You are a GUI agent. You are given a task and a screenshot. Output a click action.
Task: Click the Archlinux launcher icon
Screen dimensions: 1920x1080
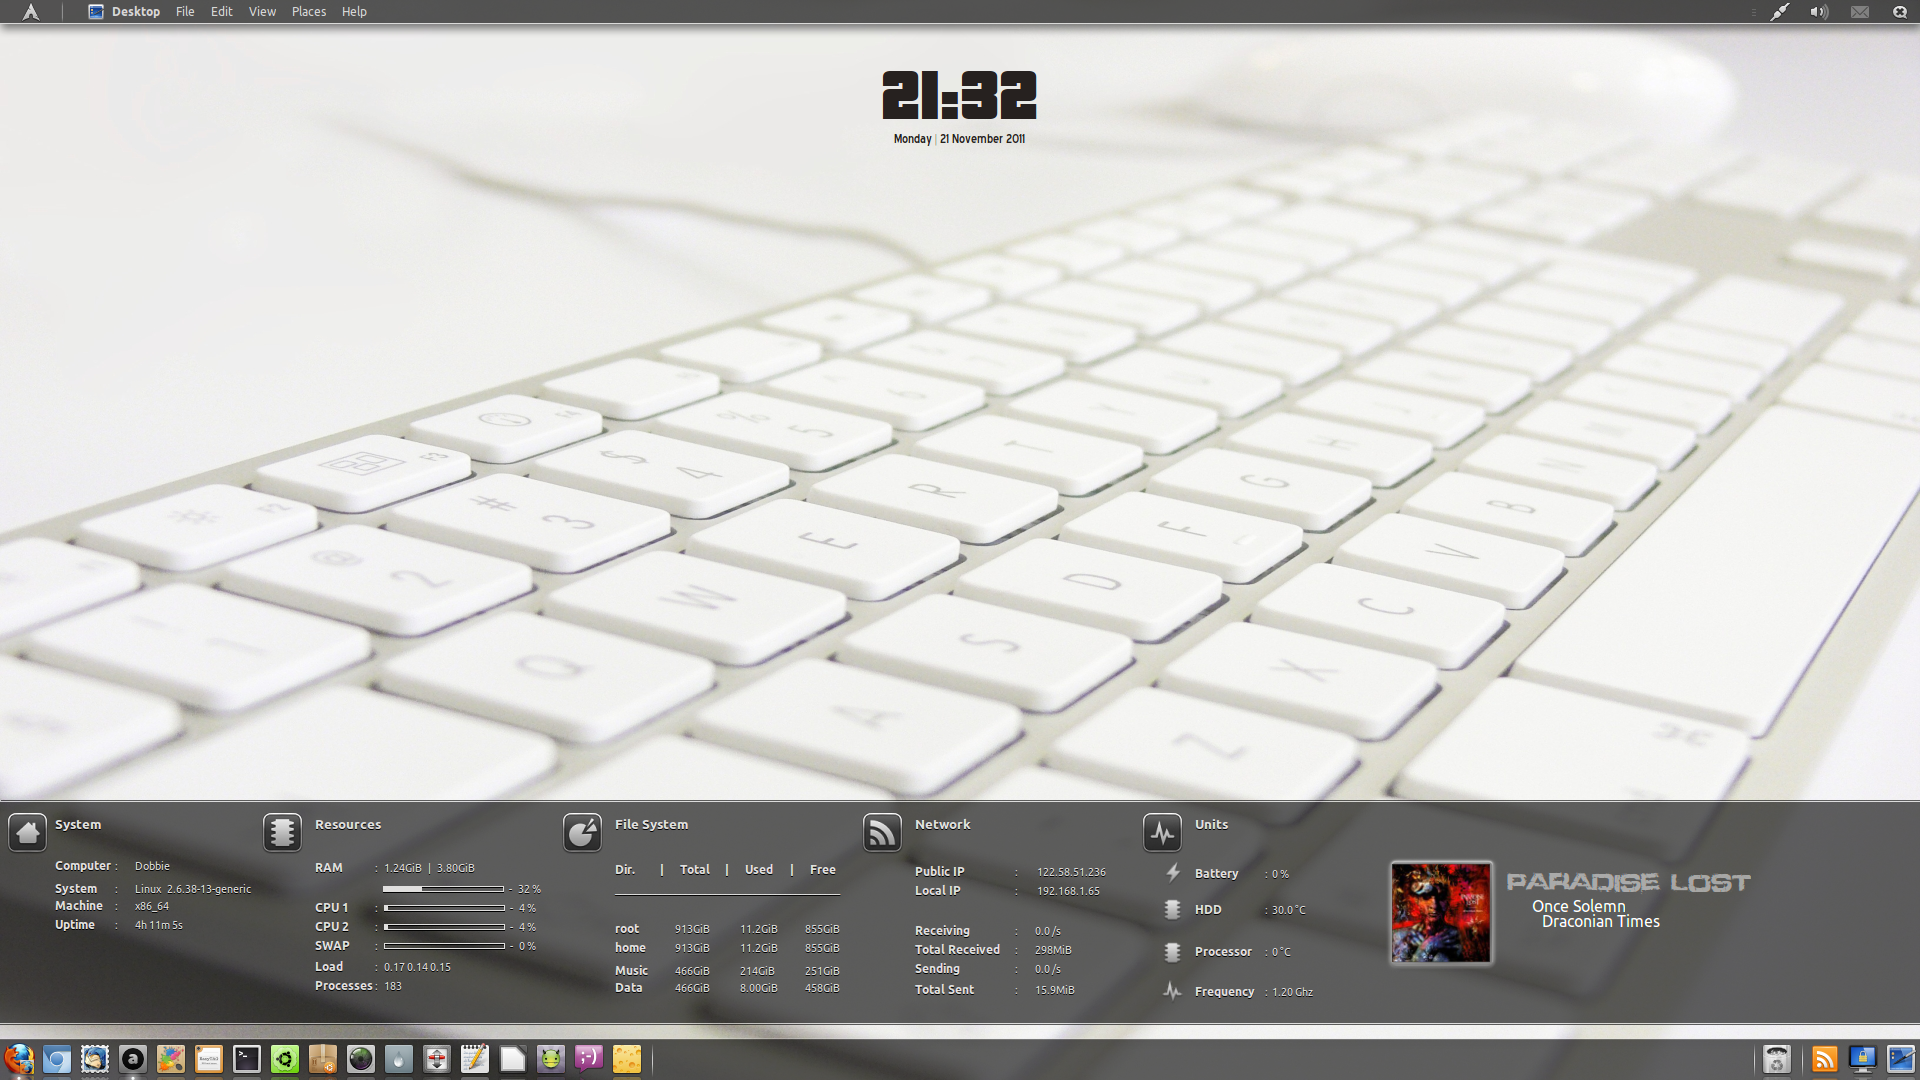29,12
